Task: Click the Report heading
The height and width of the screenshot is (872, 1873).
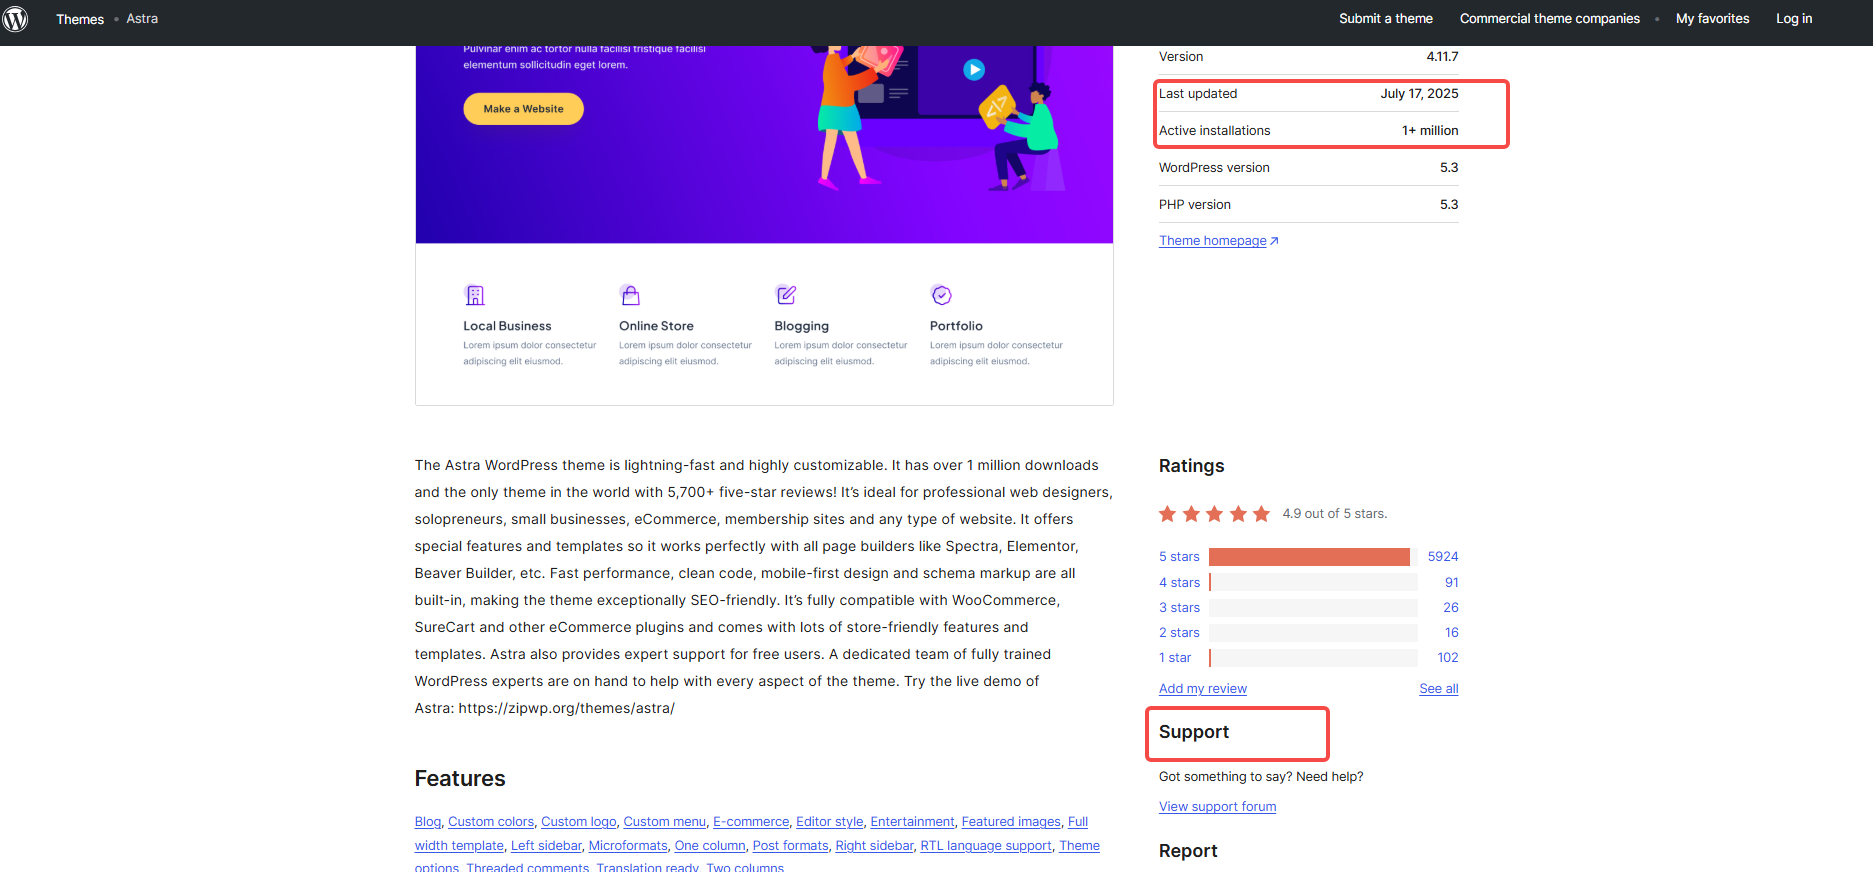Action: (x=1188, y=851)
